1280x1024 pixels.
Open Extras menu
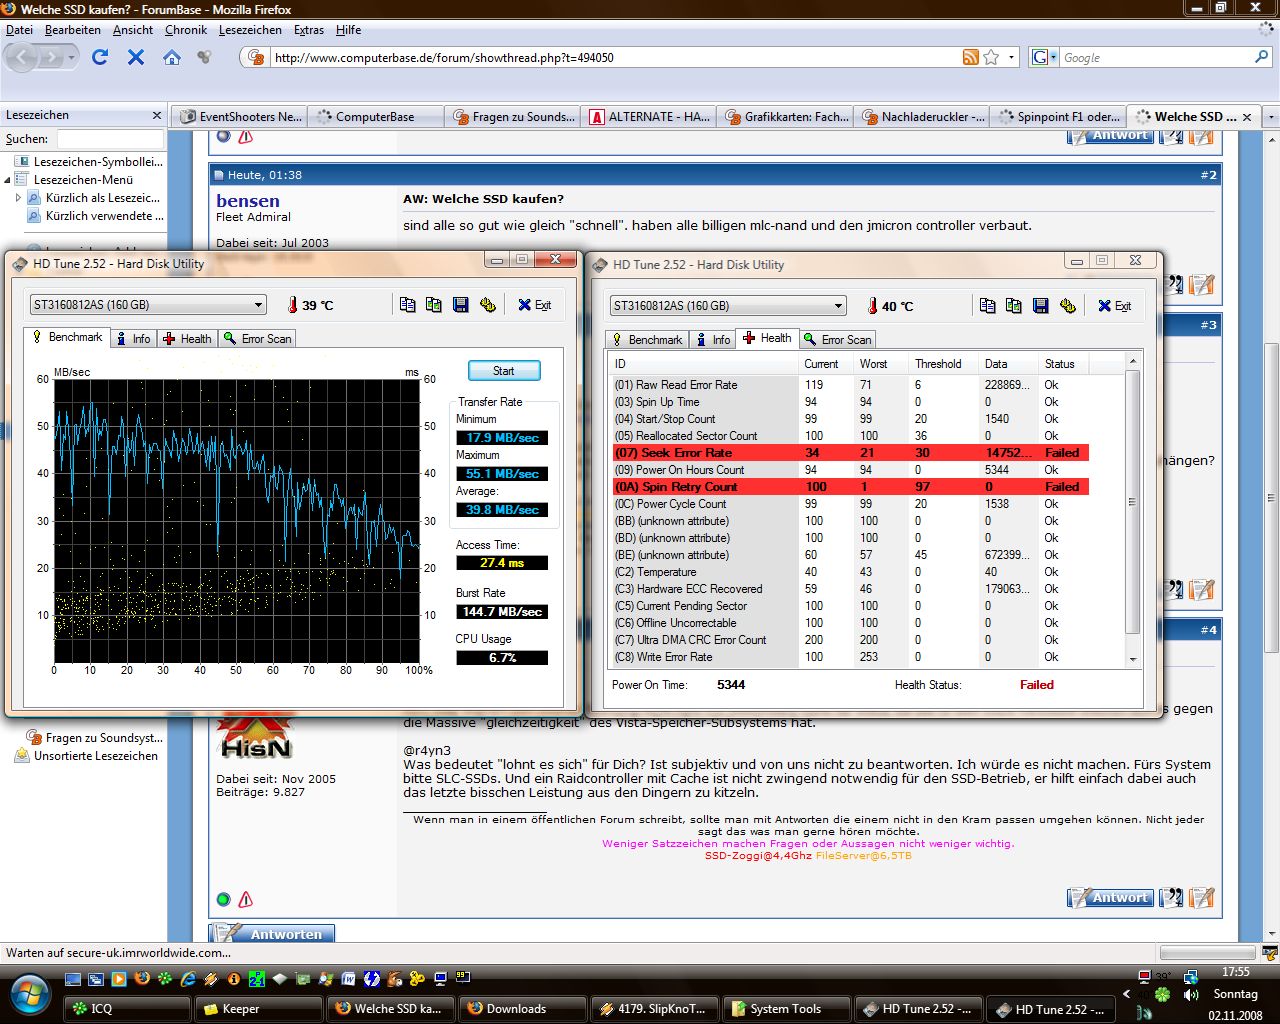(x=308, y=30)
